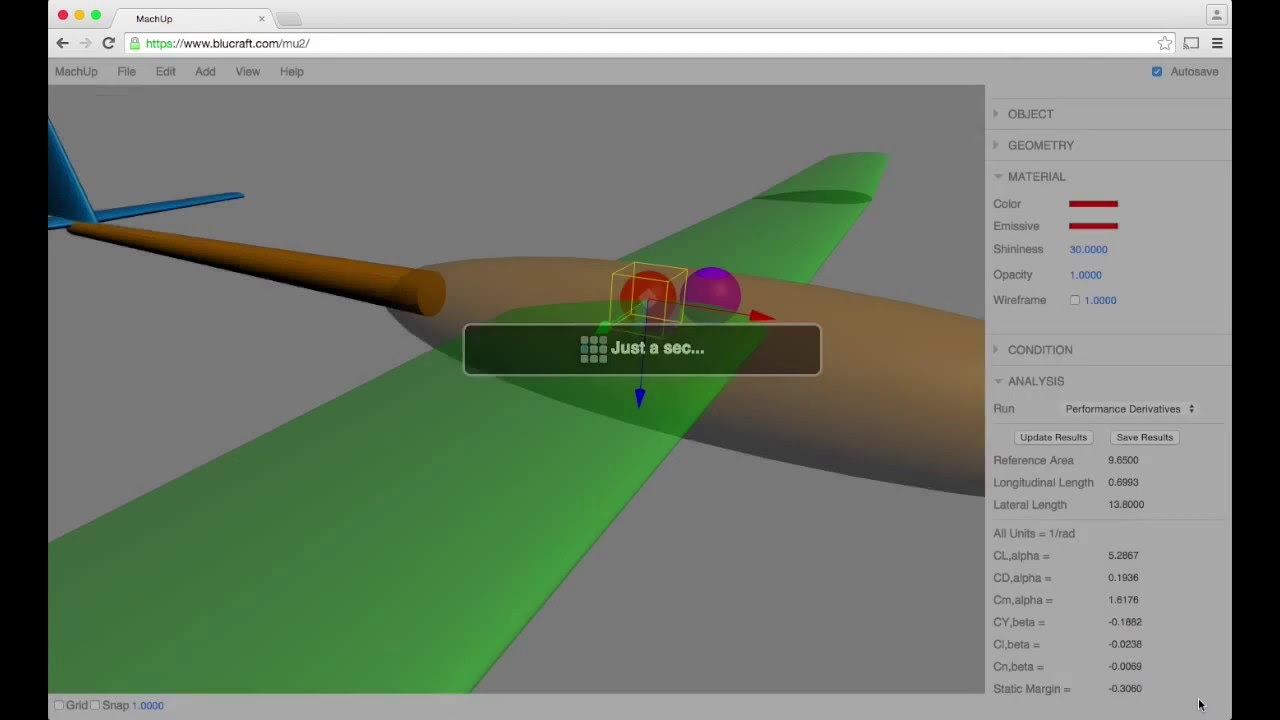The image size is (1280, 720).
Task: Click the address bar URL
Action: tap(227, 44)
